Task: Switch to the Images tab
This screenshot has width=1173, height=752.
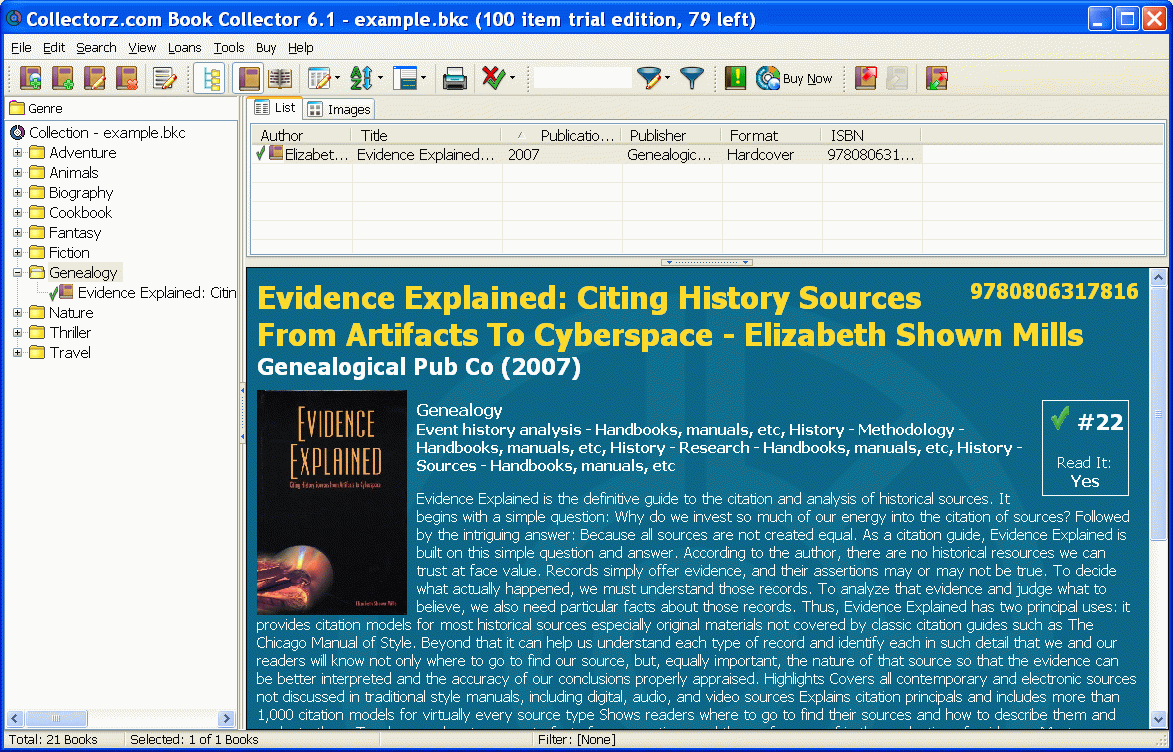Action: click(x=339, y=109)
